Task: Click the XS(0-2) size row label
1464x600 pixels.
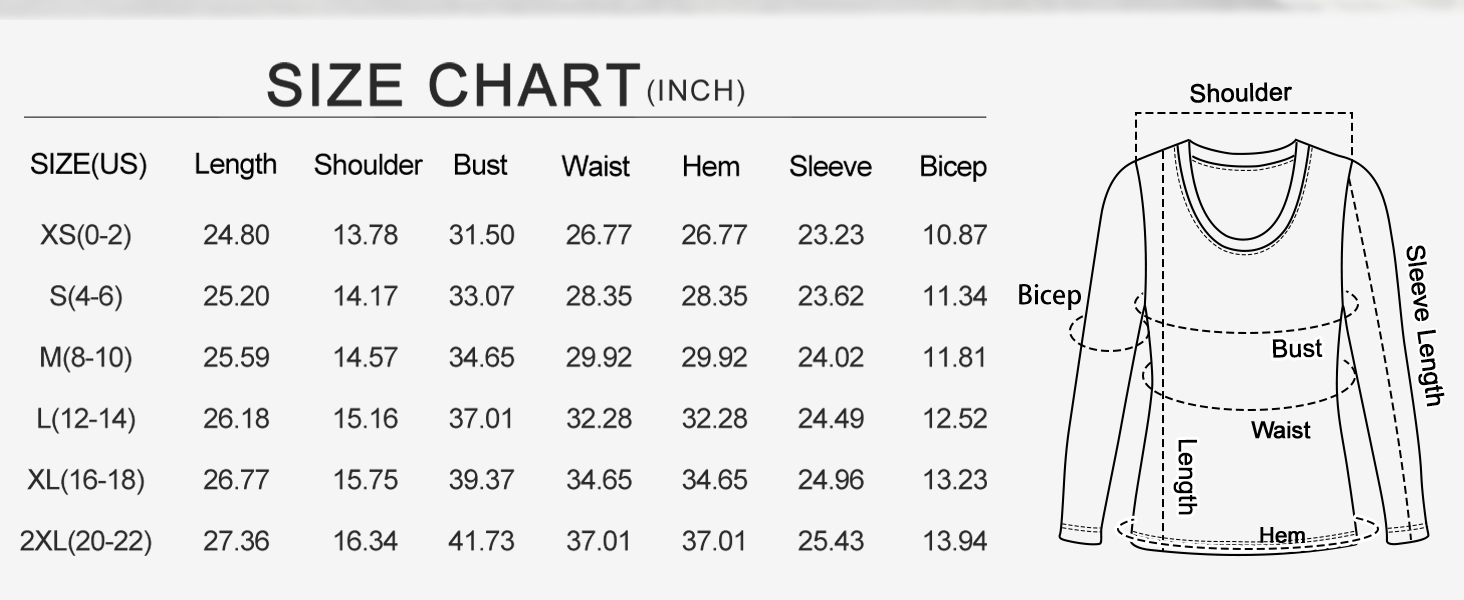Action: coord(86,235)
